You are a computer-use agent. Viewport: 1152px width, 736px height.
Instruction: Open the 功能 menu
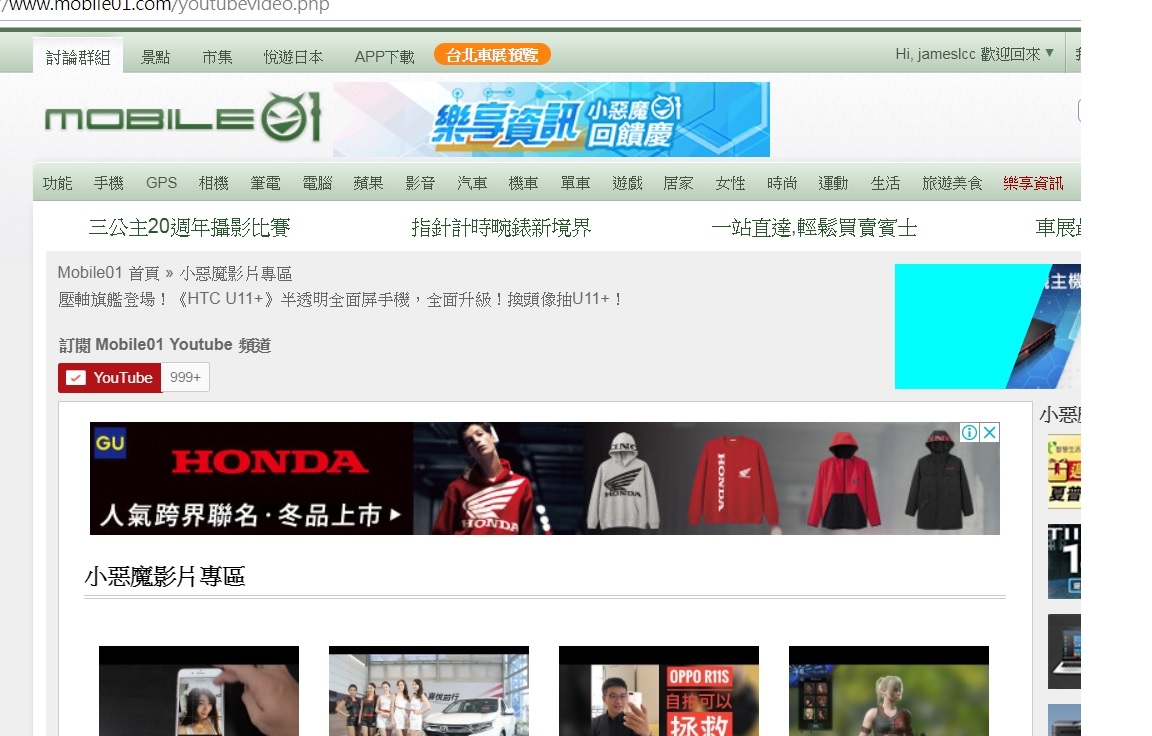(57, 183)
